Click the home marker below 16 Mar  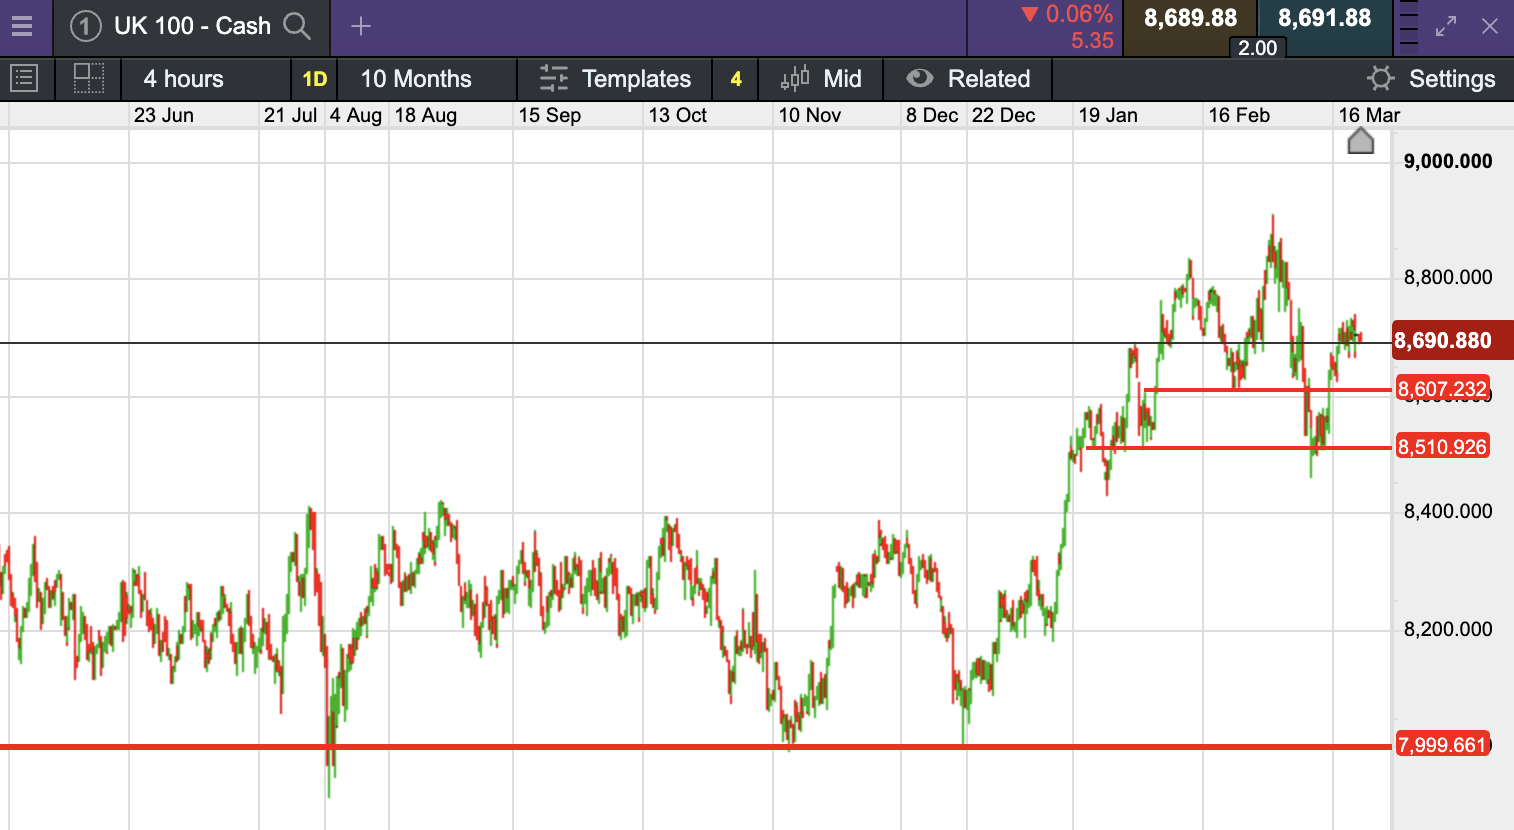1361,141
